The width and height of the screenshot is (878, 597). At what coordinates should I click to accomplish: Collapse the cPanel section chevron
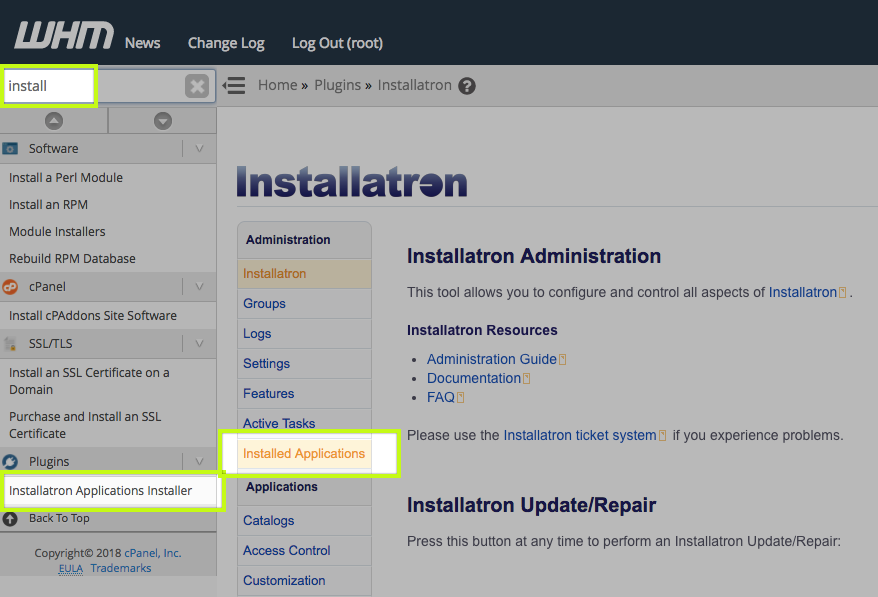click(199, 287)
